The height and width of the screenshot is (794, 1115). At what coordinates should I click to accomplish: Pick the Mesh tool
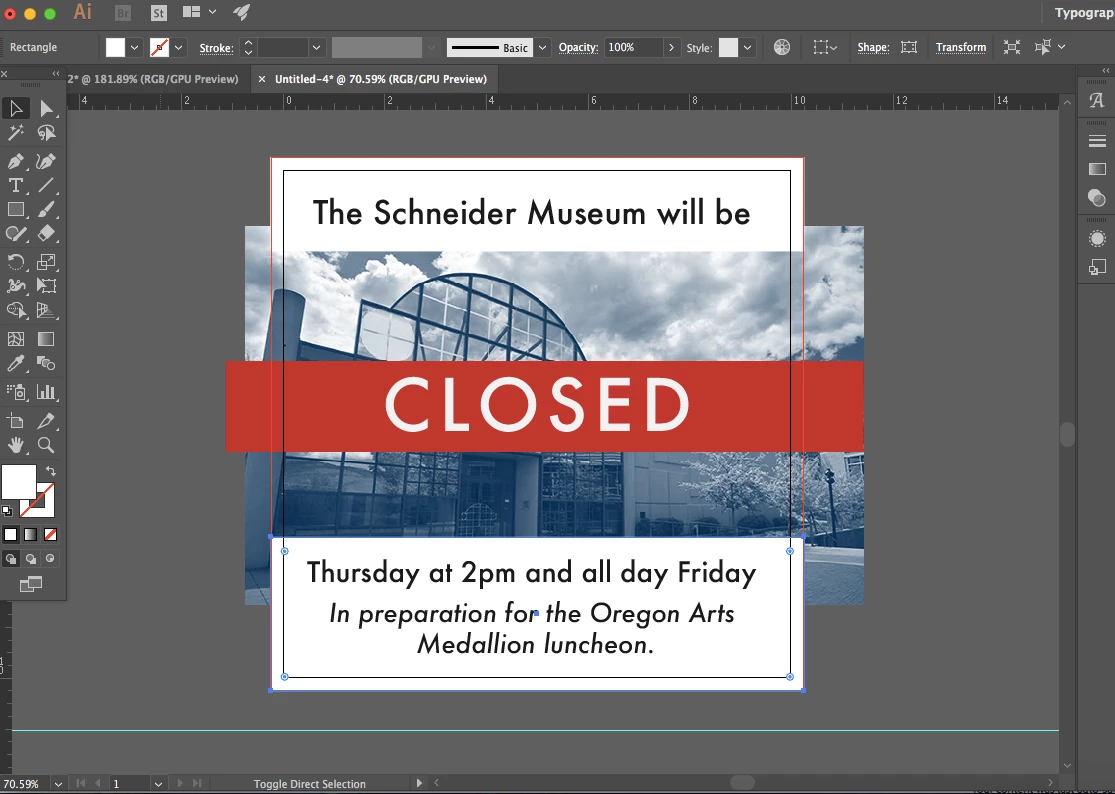point(16,339)
